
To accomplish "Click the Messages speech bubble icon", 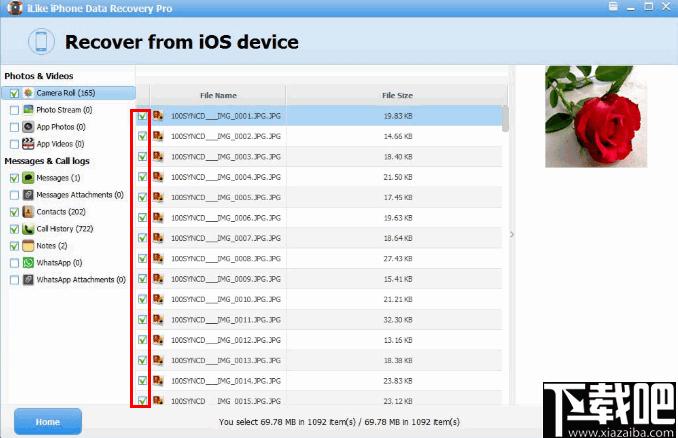I will tap(28, 178).
